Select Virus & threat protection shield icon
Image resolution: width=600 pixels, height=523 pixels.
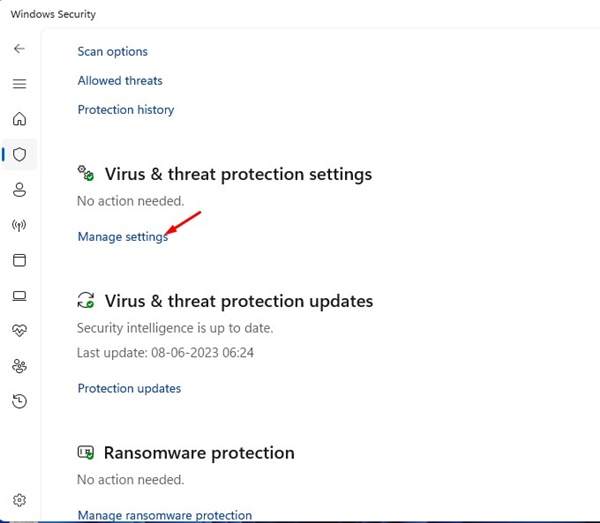click(x=19, y=155)
